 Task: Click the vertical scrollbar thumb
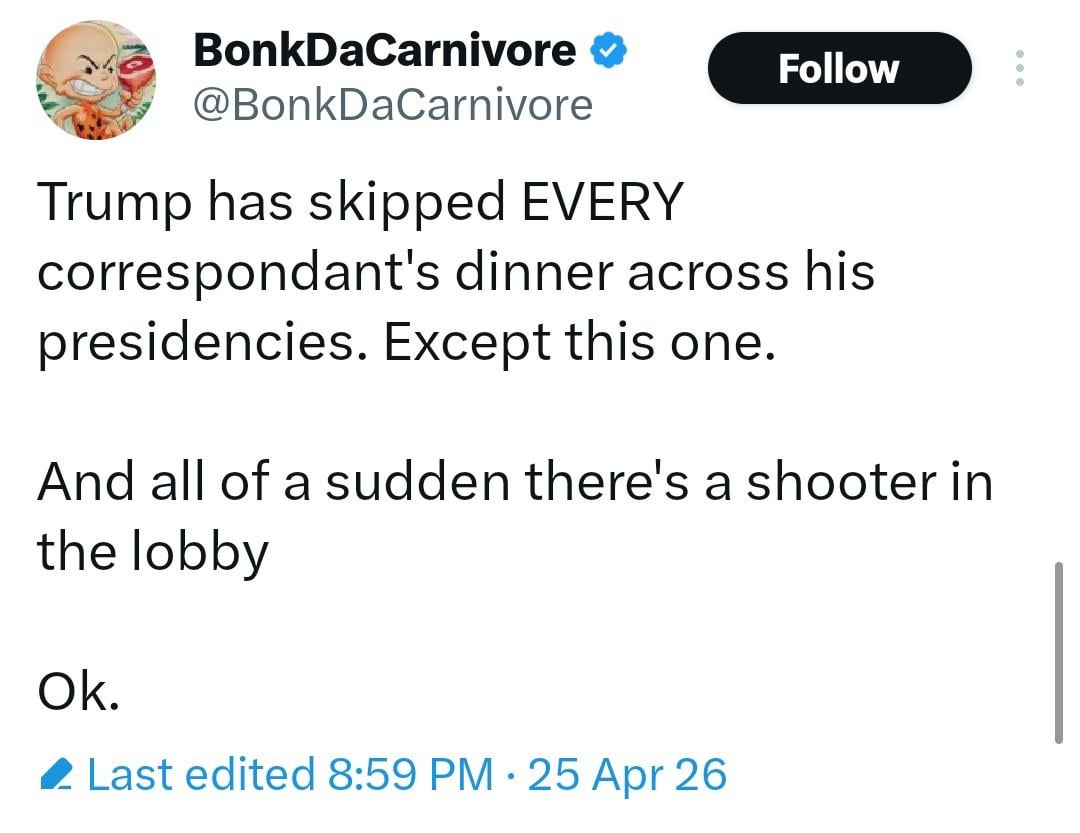(1058, 652)
